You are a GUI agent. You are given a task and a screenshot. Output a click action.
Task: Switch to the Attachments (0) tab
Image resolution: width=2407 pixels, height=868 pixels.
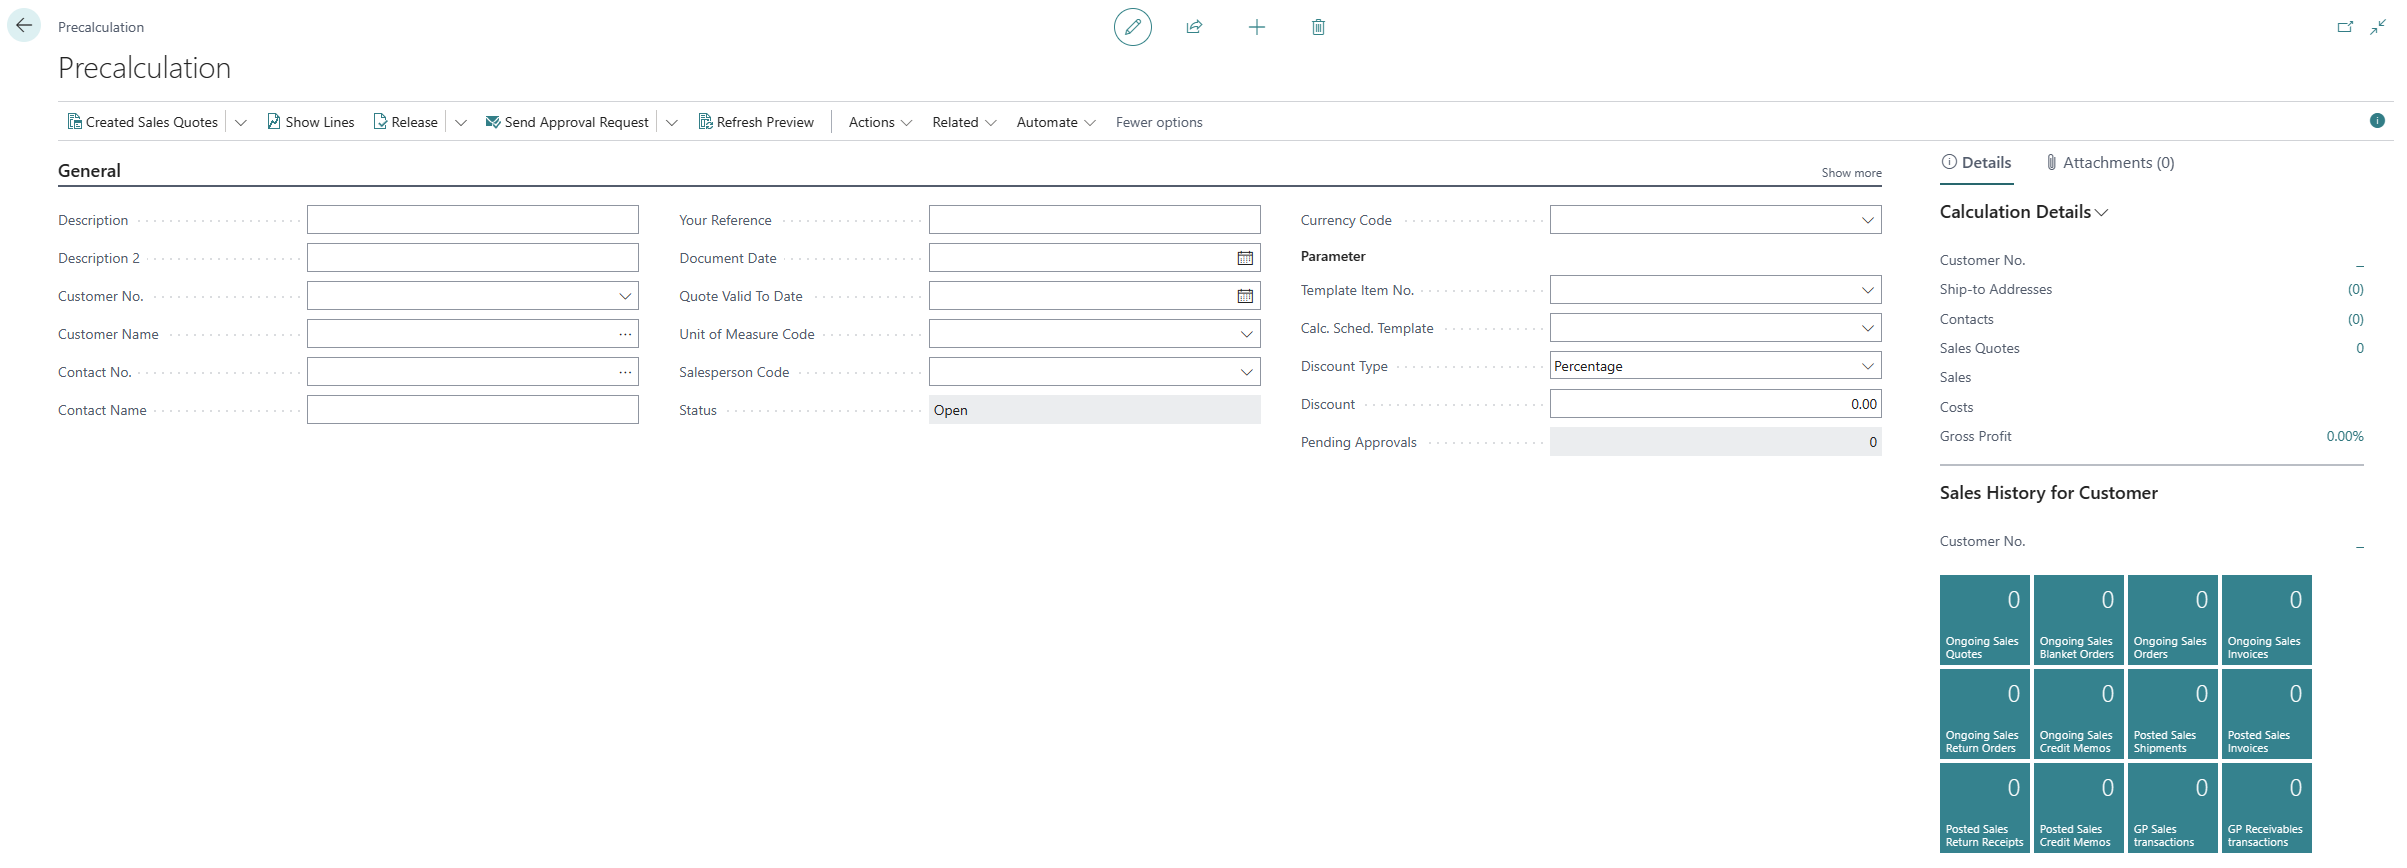coord(2110,163)
